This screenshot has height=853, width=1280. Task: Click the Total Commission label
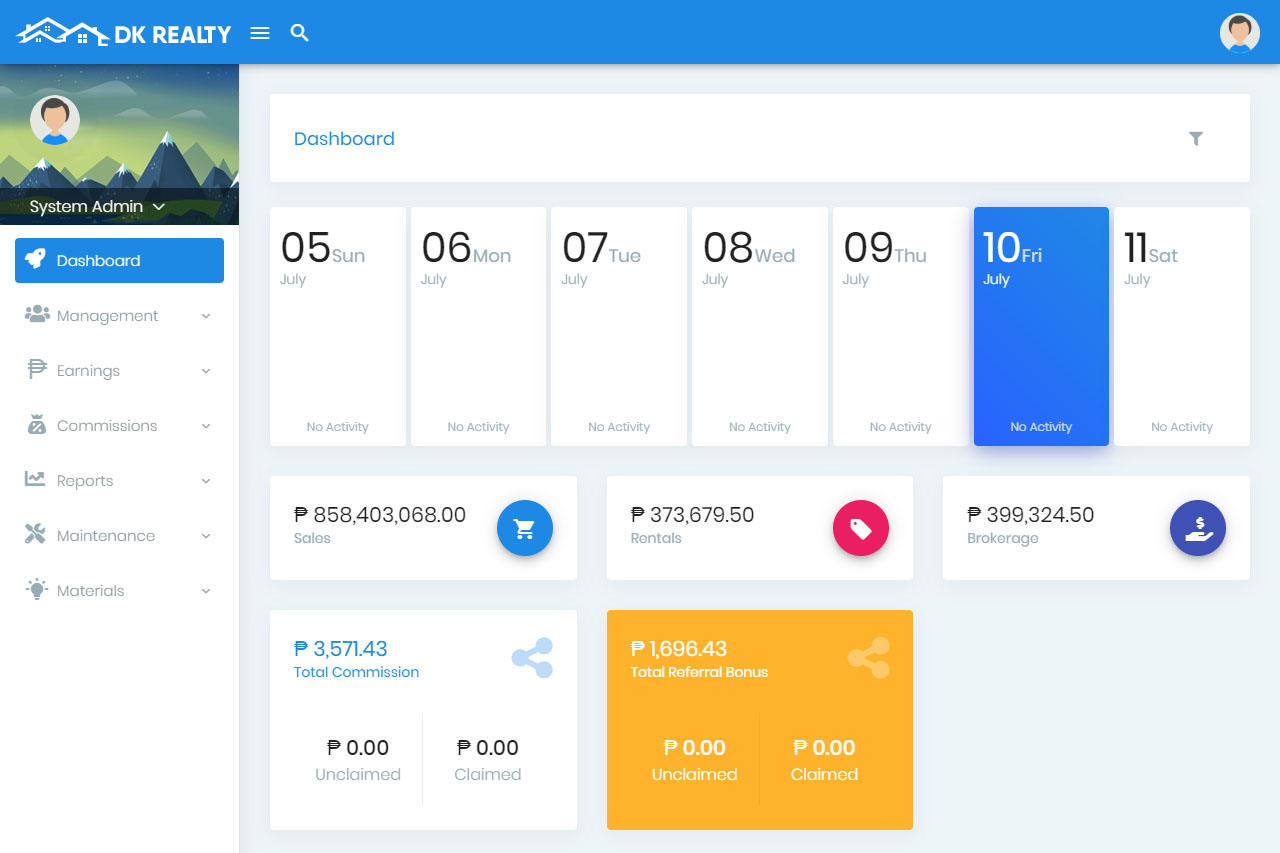click(x=356, y=672)
